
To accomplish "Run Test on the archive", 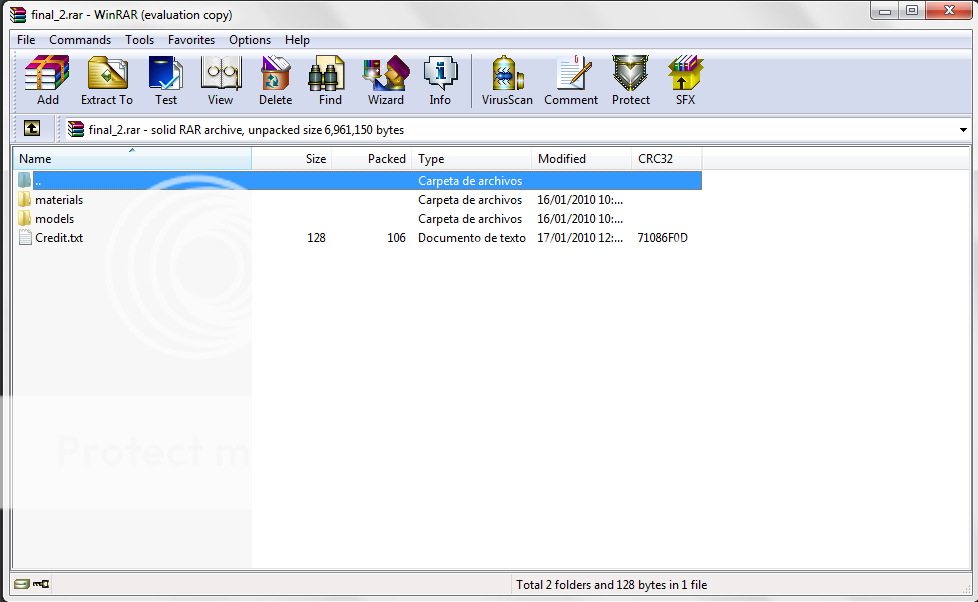I will click(x=165, y=80).
